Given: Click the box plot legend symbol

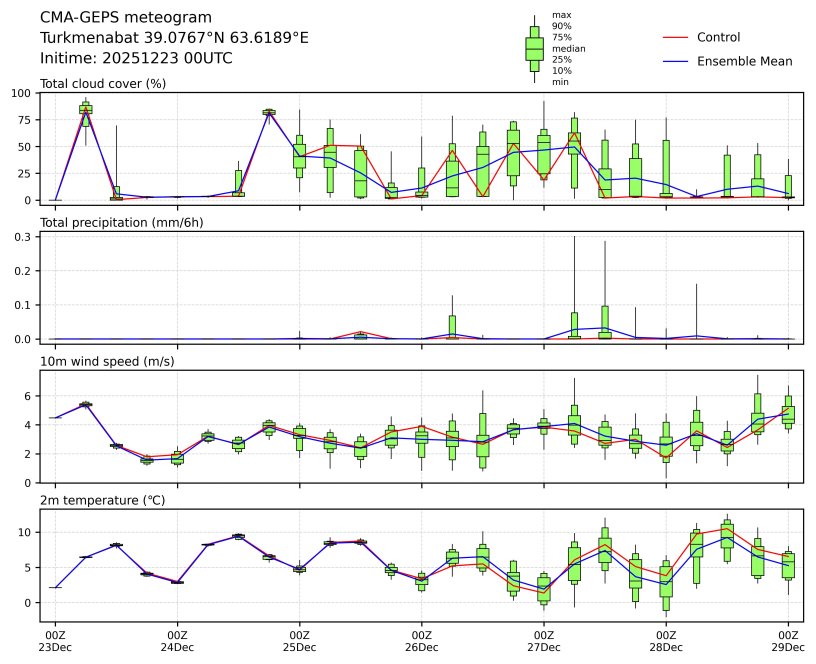Looking at the screenshot, I should [x=534, y=48].
